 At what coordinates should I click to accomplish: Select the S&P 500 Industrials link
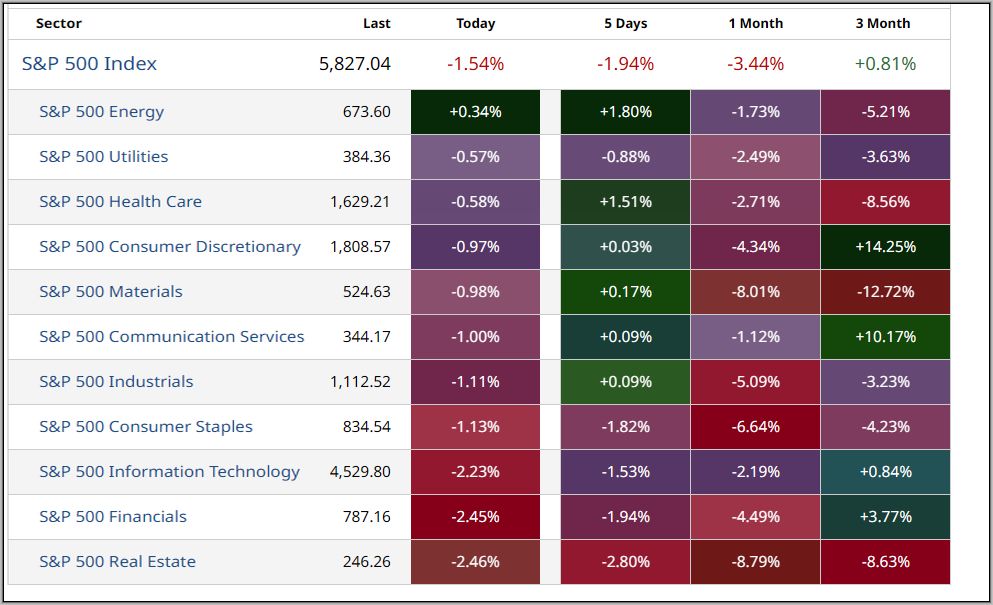pos(116,382)
